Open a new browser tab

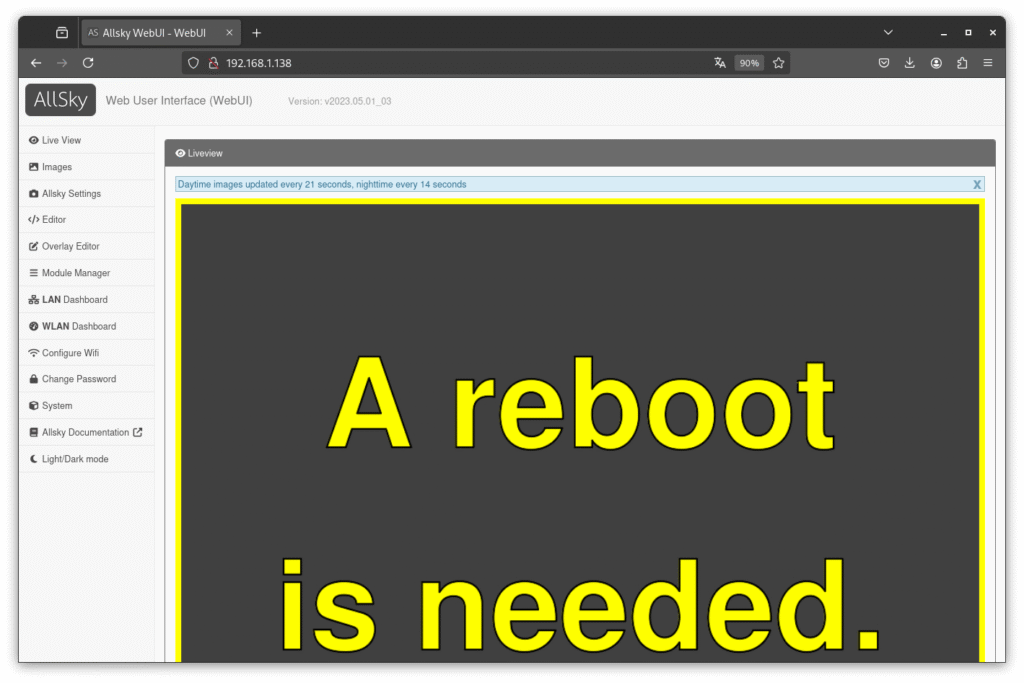point(256,33)
